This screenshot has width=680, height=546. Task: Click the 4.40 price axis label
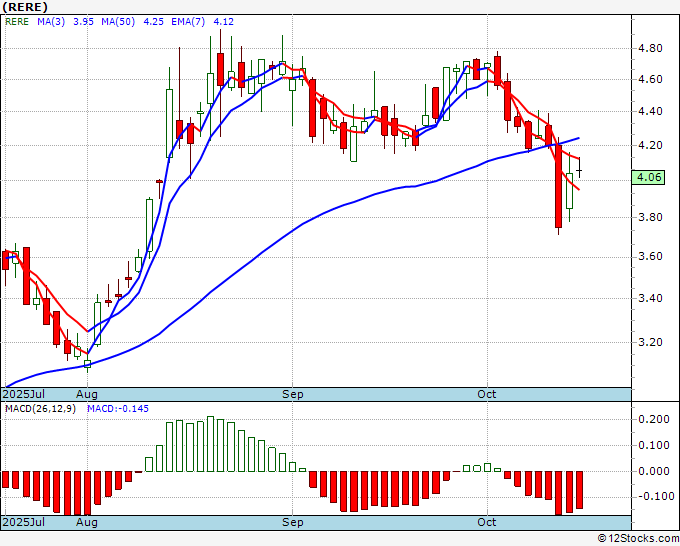(x=650, y=111)
